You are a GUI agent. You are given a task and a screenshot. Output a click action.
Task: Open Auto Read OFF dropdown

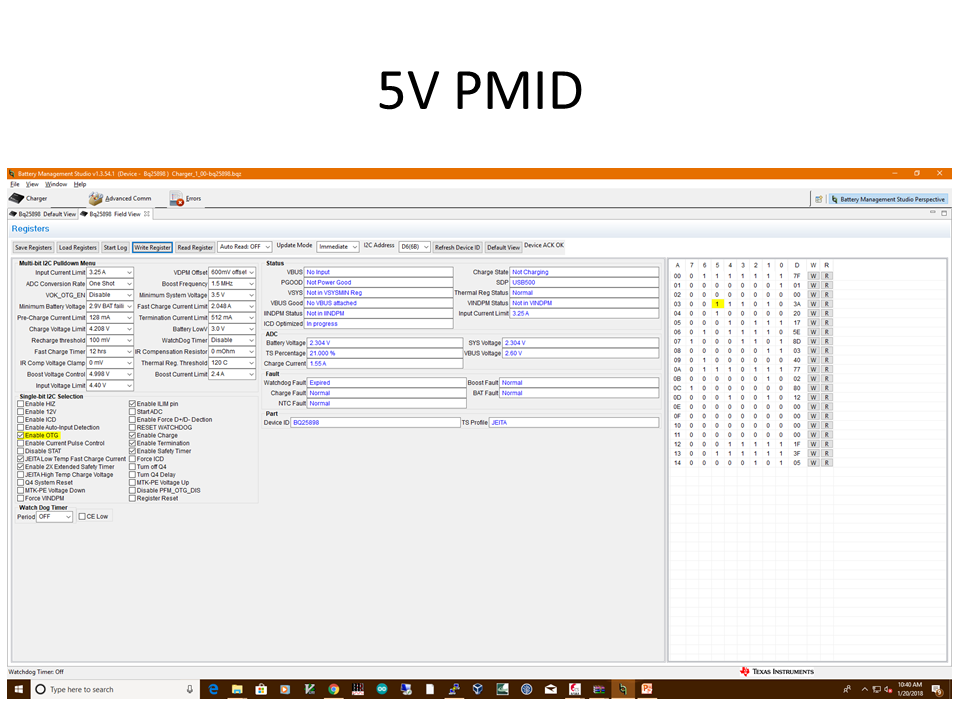pyautogui.click(x=244, y=247)
